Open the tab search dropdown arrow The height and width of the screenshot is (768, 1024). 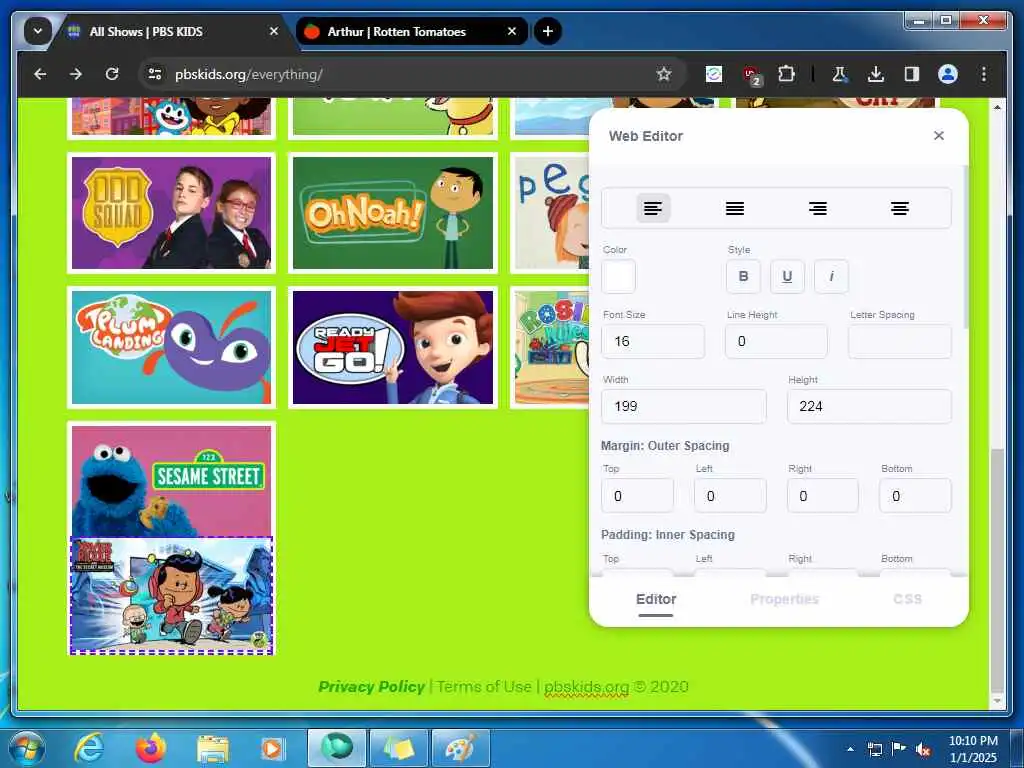pos(38,31)
